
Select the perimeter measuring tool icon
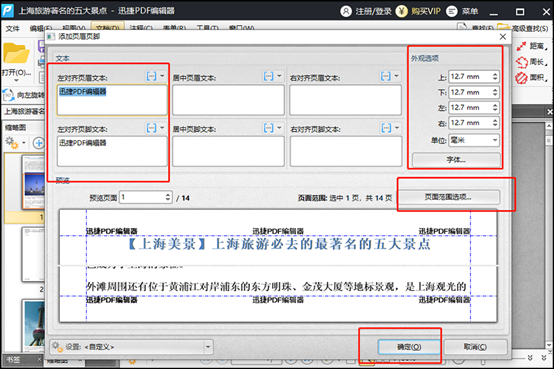click(521, 62)
